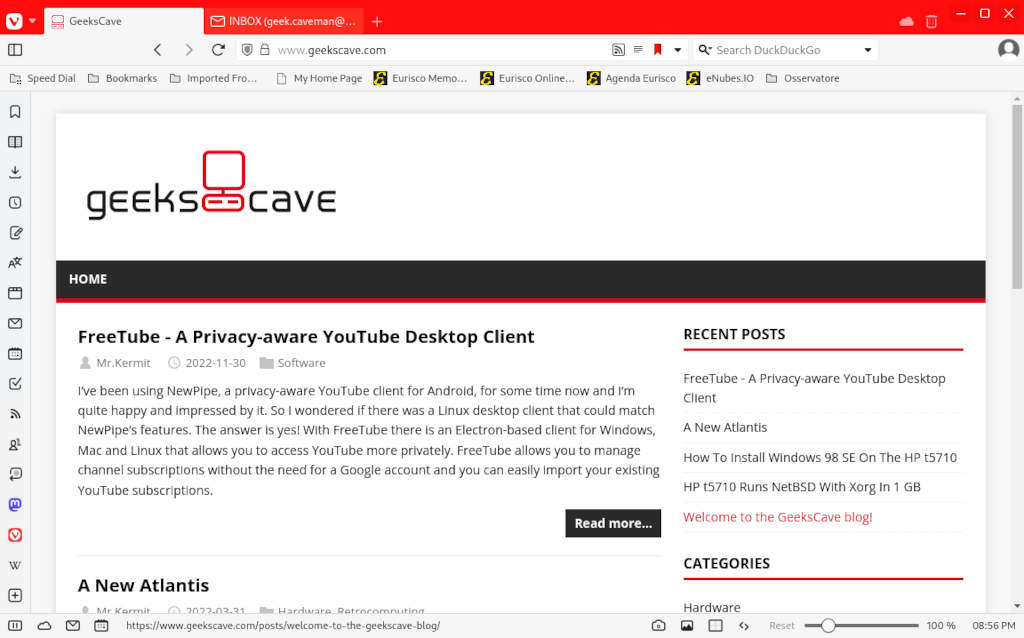Open page actions code icon

[x=744, y=626]
